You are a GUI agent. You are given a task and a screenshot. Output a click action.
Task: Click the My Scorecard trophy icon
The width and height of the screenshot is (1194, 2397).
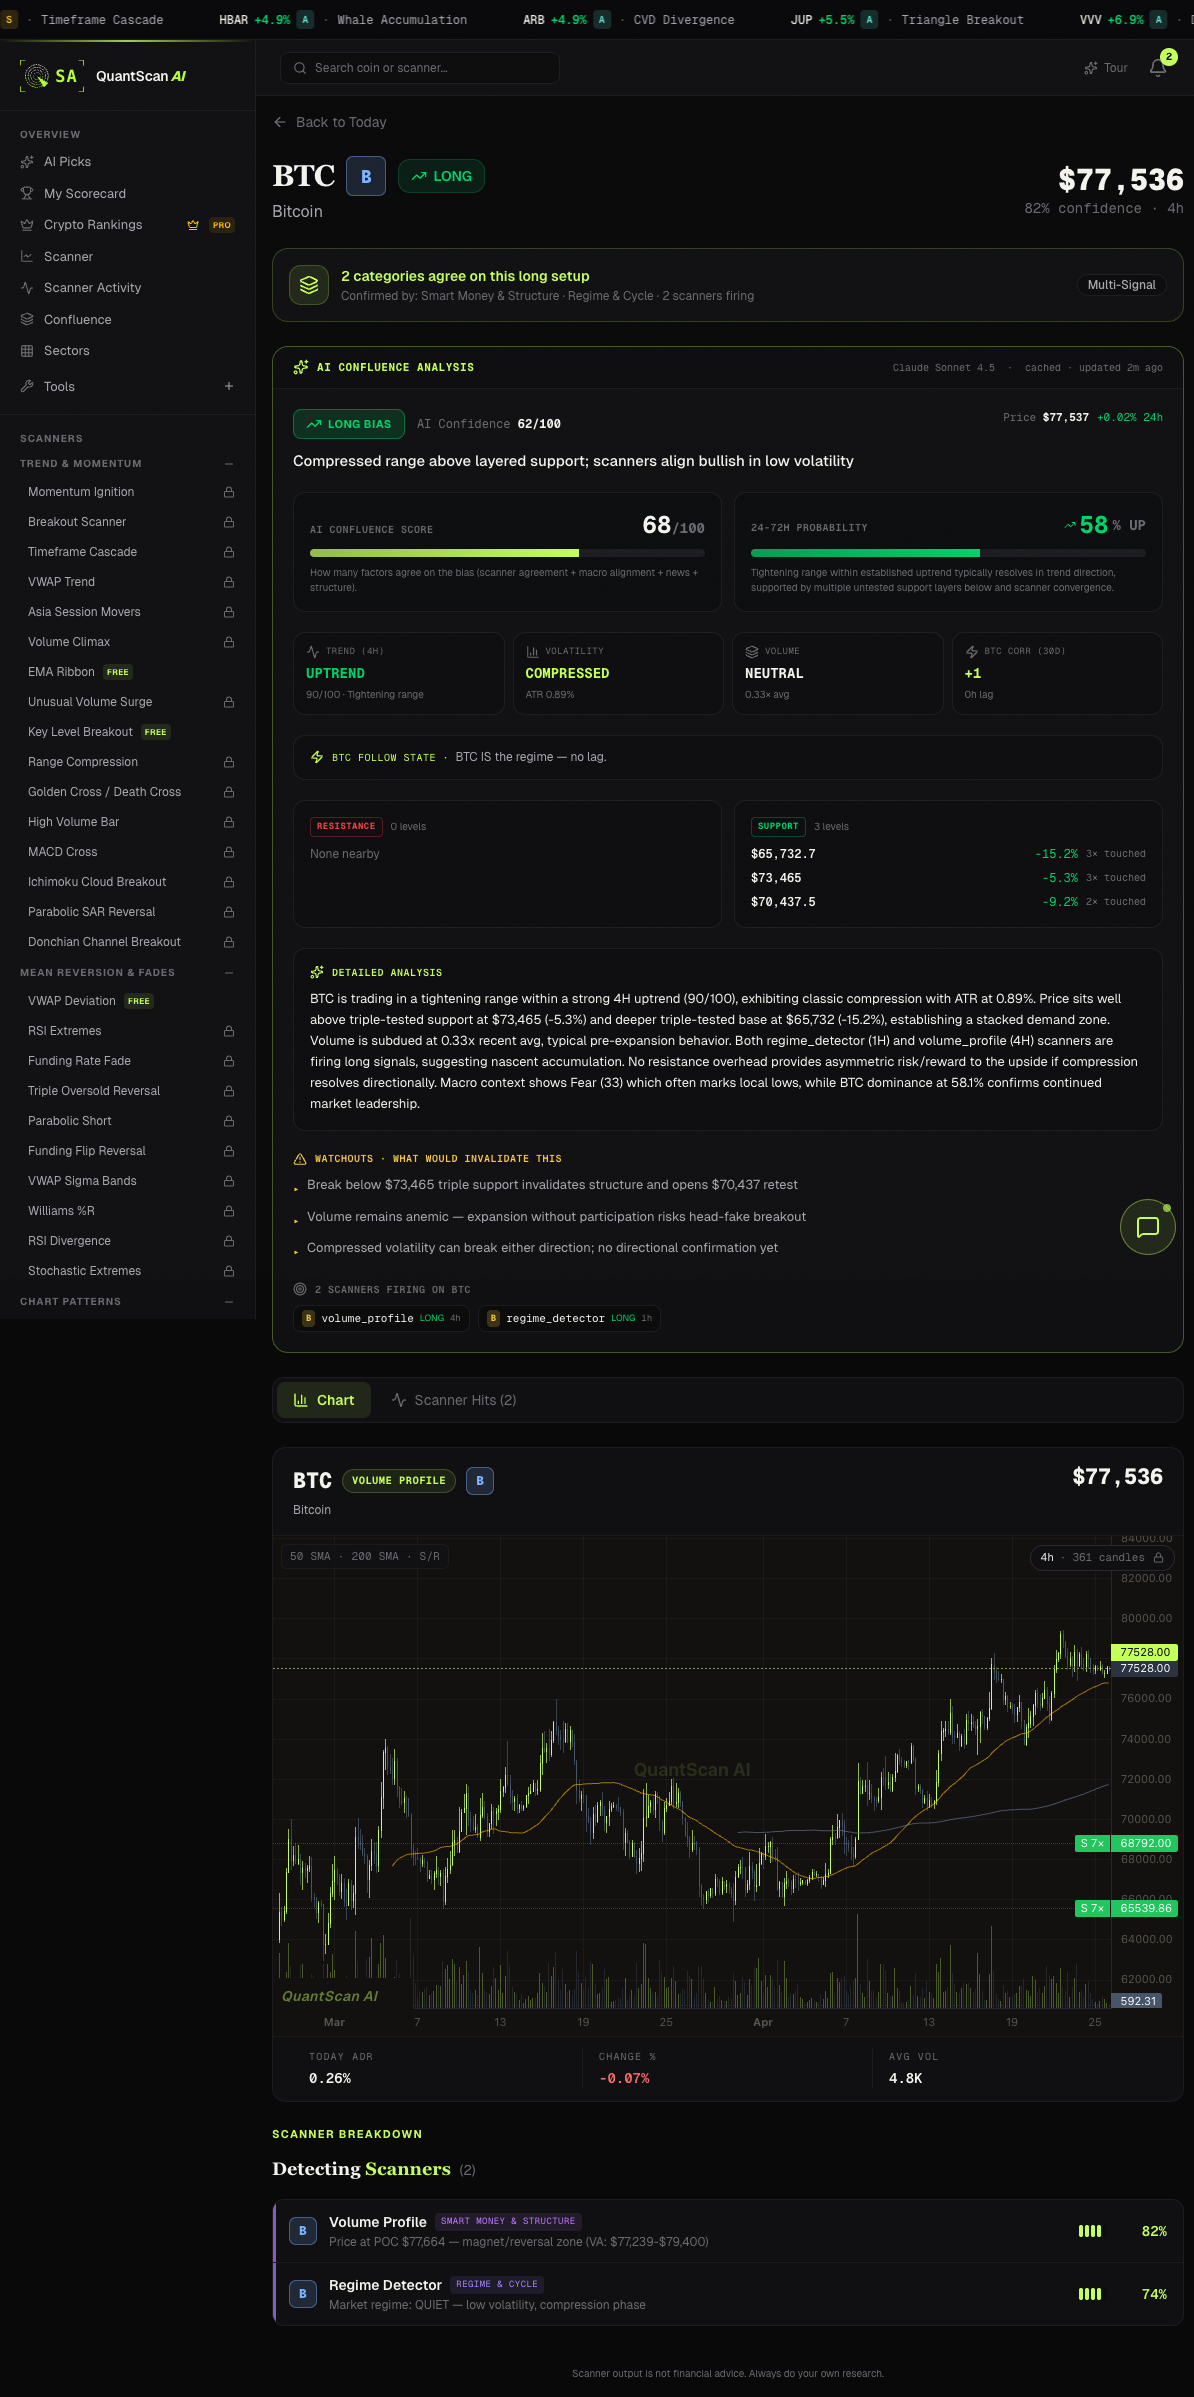pyautogui.click(x=27, y=194)
